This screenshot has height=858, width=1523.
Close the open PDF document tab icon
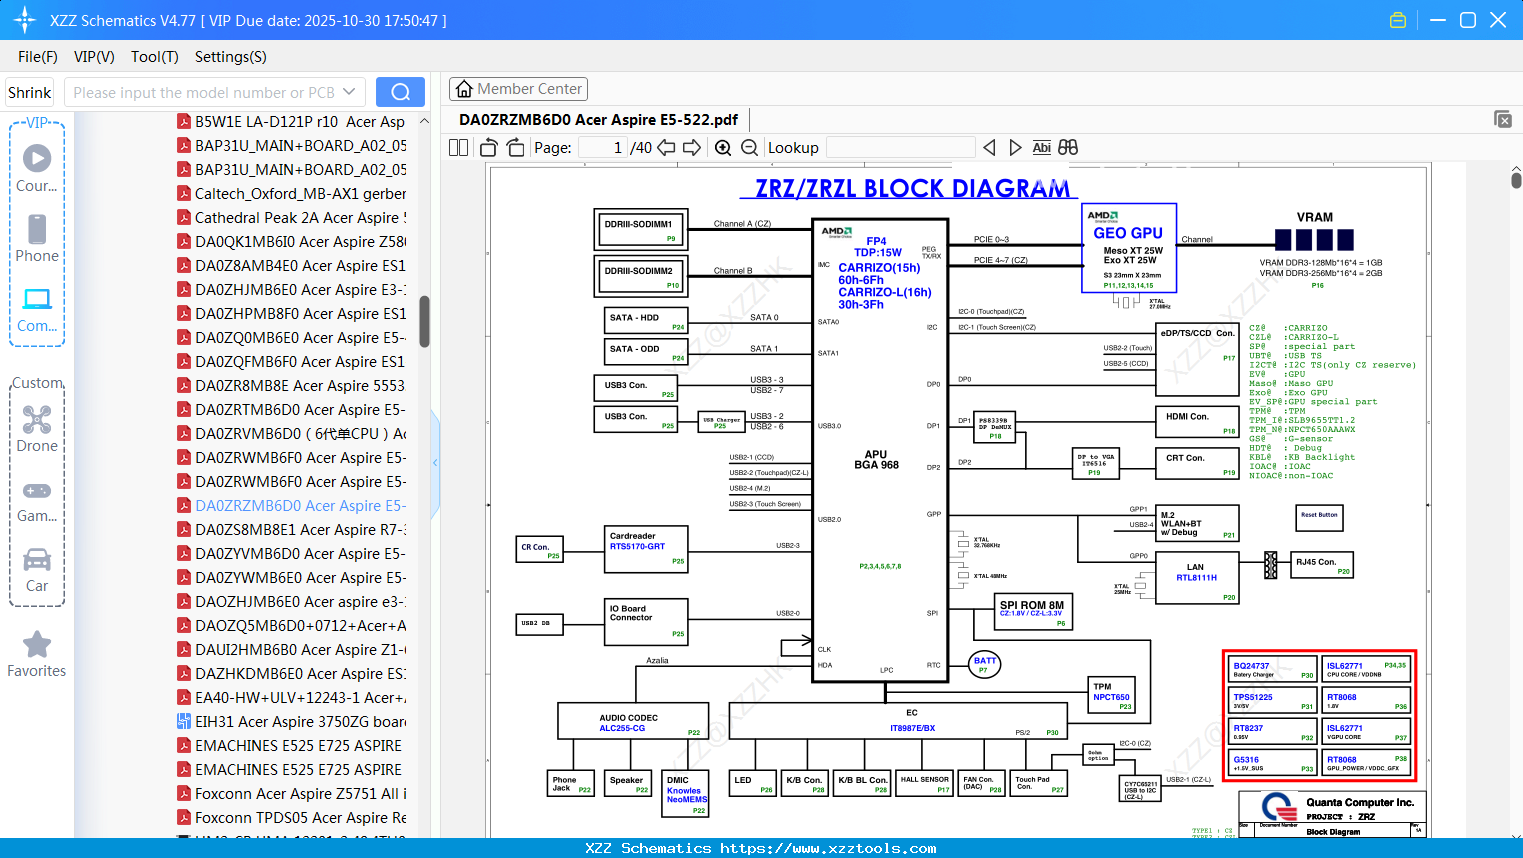tap(1503, 119)
